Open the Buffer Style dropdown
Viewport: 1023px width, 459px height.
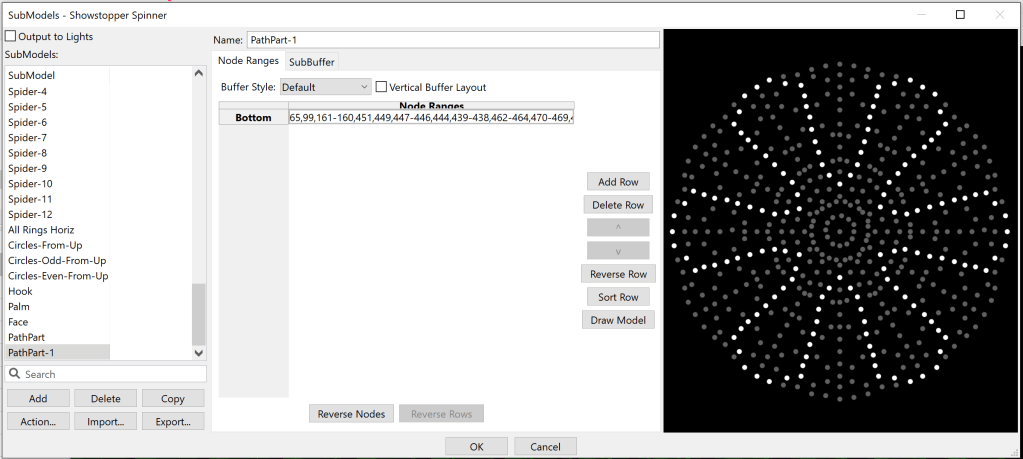point(325,87)
